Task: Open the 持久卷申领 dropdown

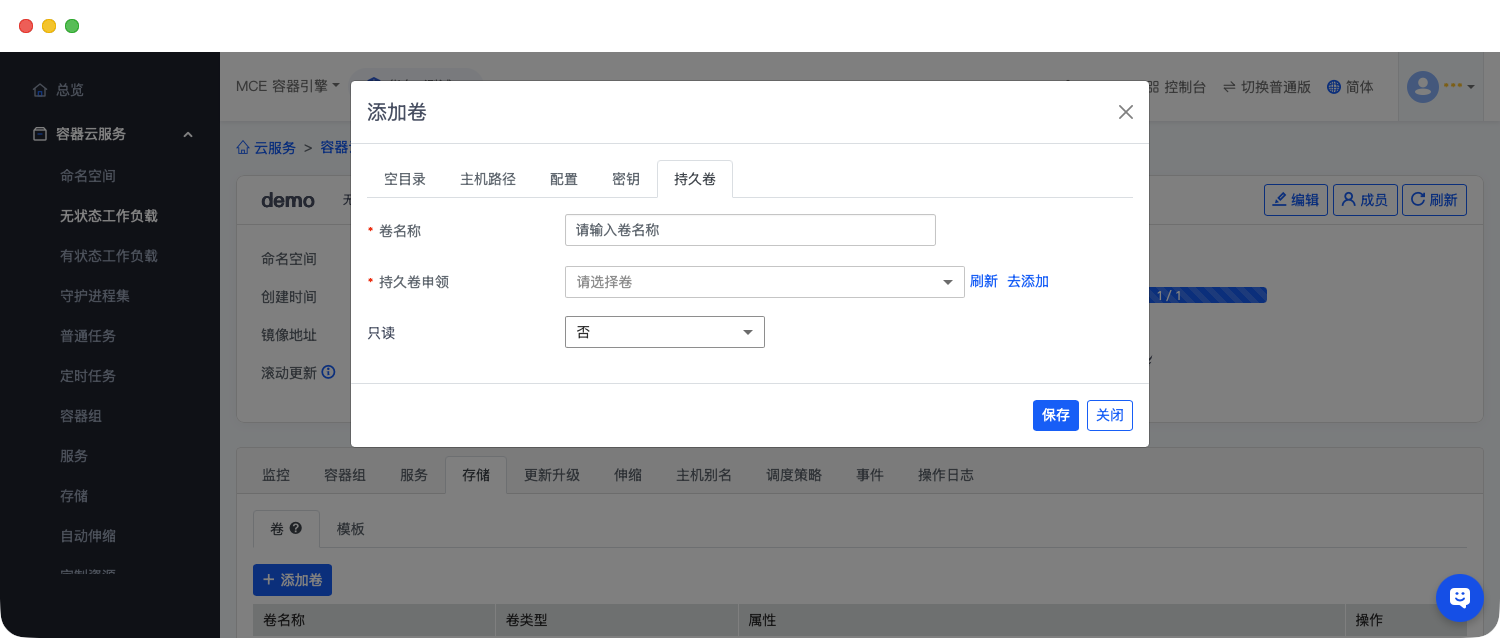Action: [764, 282]
